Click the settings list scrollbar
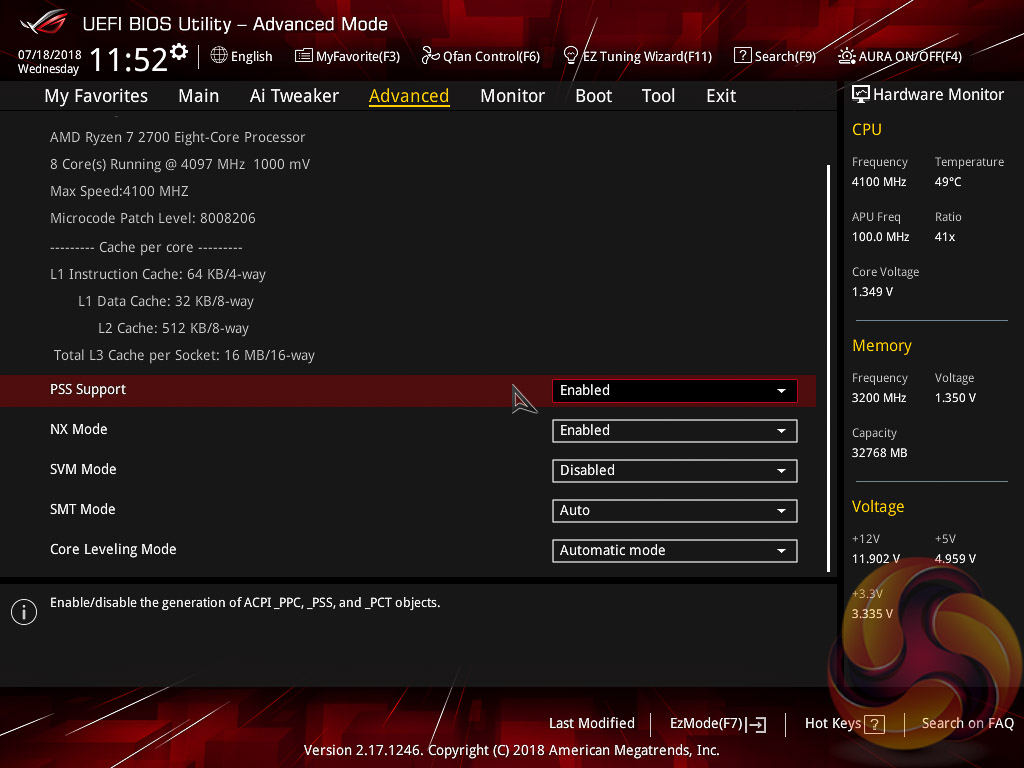The image size is (1024, 768). coord(829,368)
